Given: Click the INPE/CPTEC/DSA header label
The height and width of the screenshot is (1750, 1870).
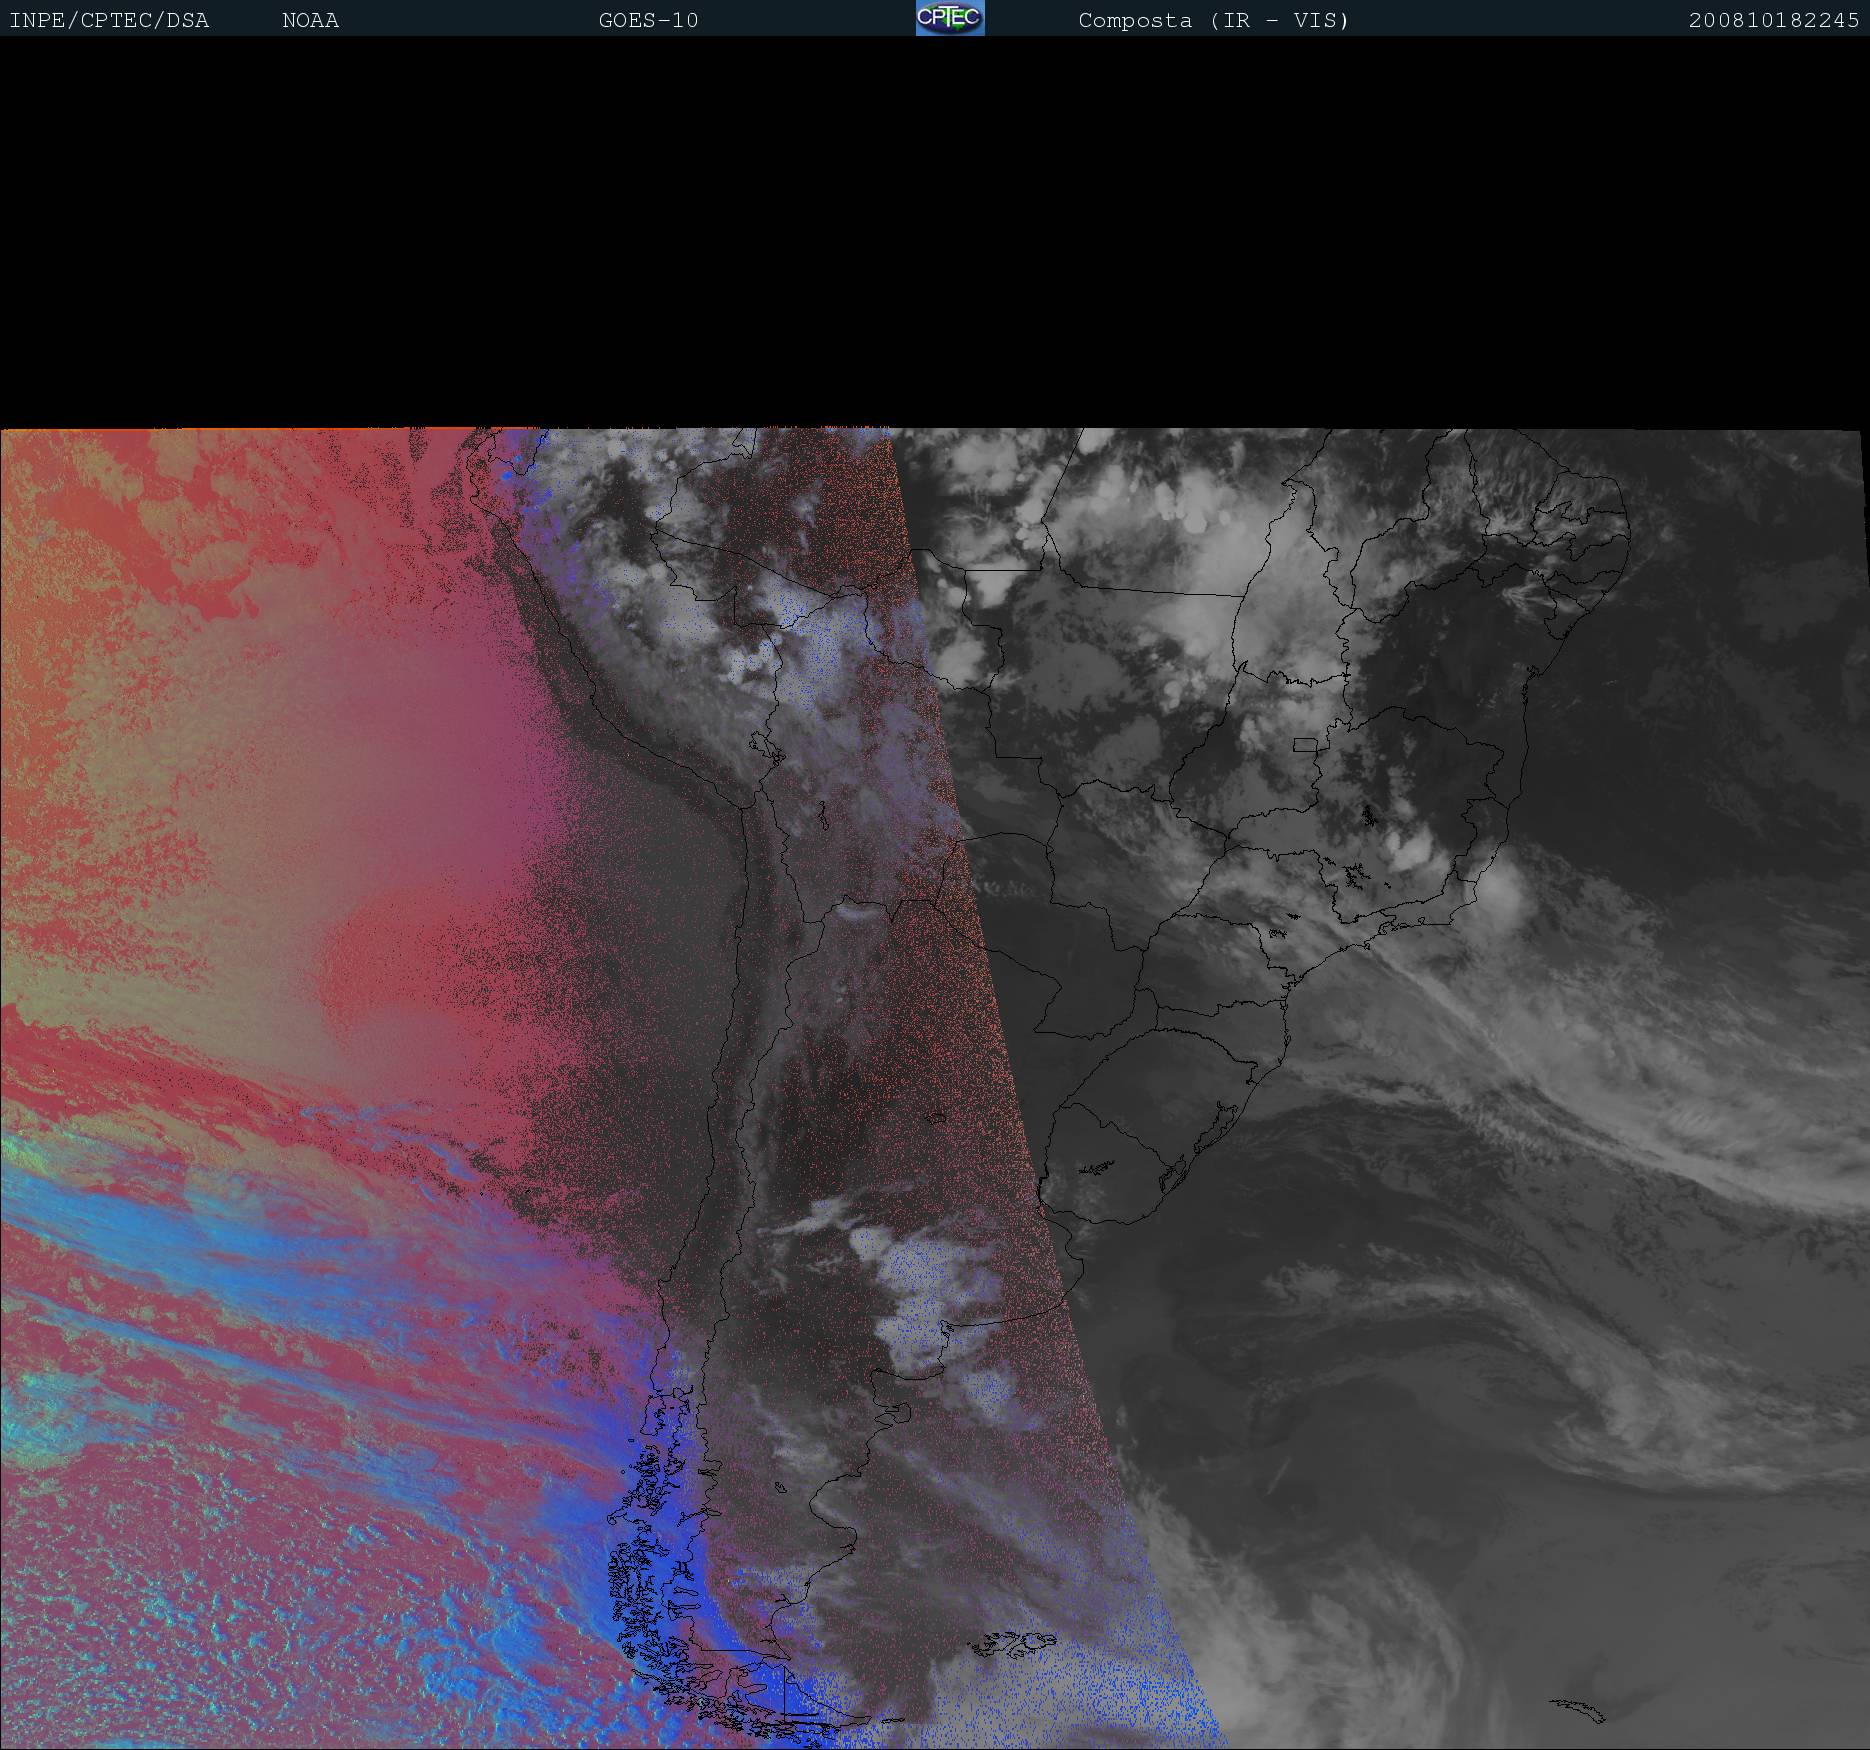Looking at the screenshot, I should [x=109, y=21].
